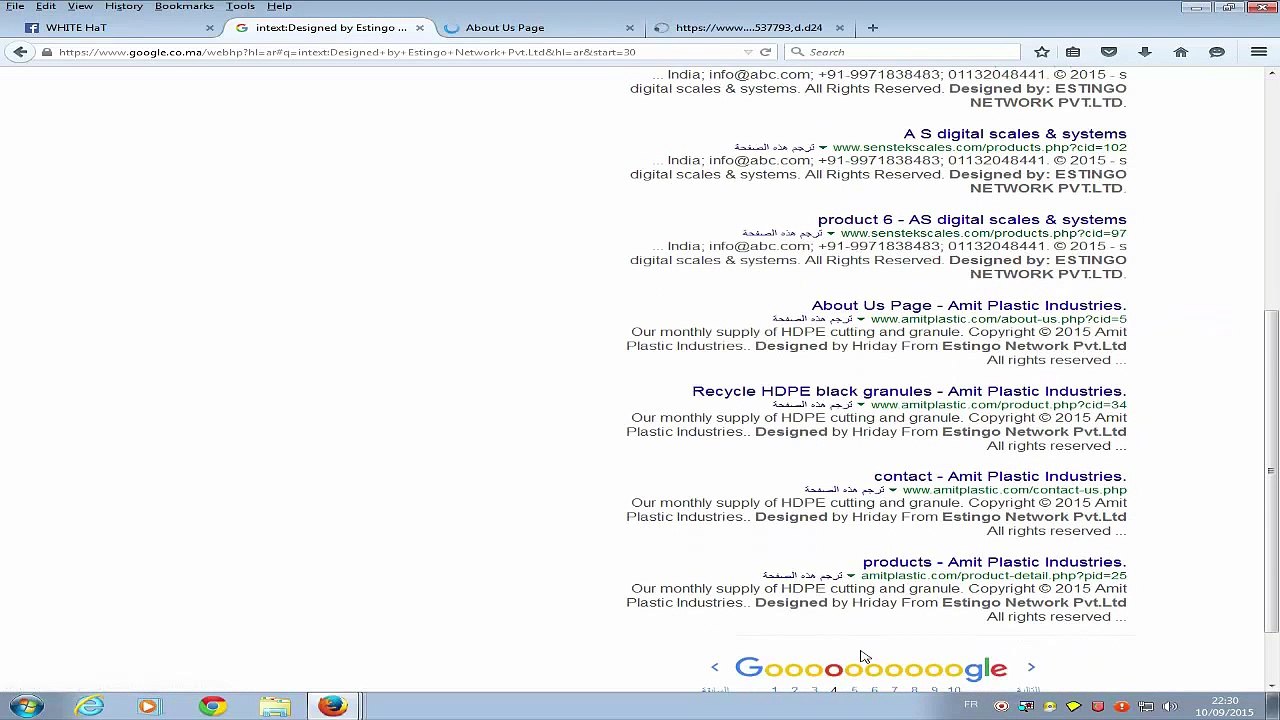Viewport: 1280px width, 720px height.
Task: Open URL history dropdown in address bar
Action: (748, 52)
